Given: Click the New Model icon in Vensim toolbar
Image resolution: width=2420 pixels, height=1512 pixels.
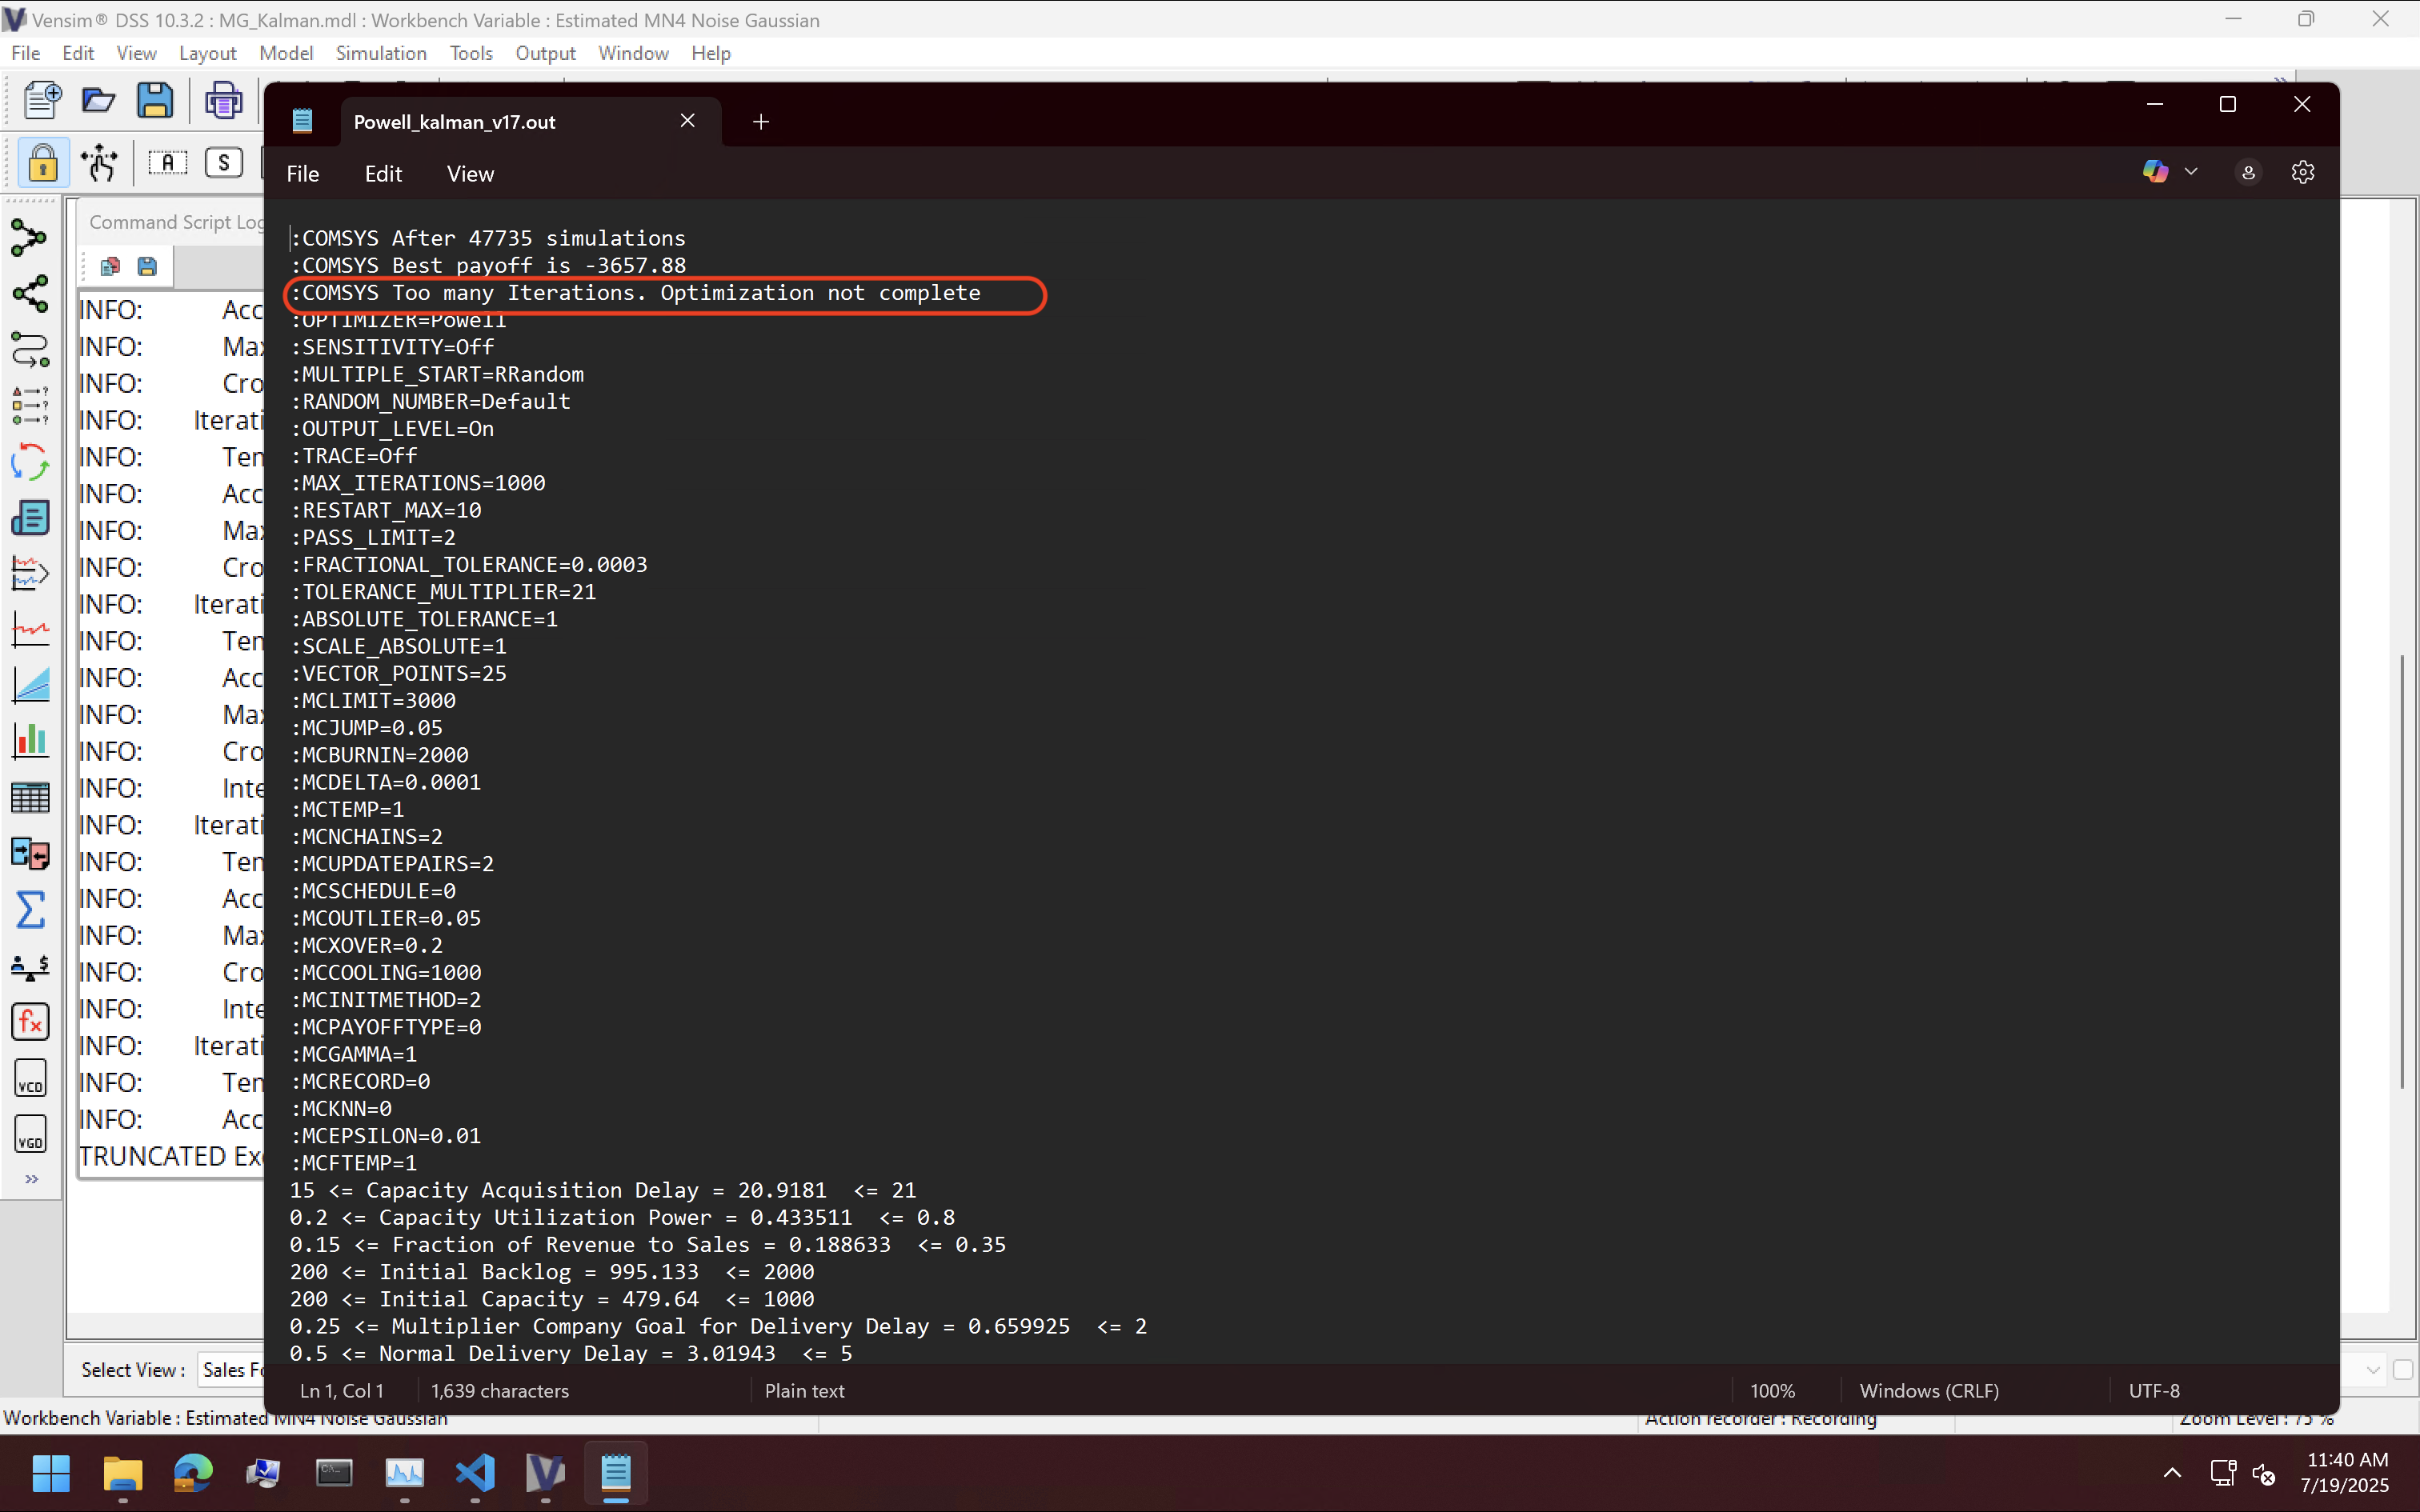Looking at the screenshot, I should pyautogui.click(x=42, y=100).
